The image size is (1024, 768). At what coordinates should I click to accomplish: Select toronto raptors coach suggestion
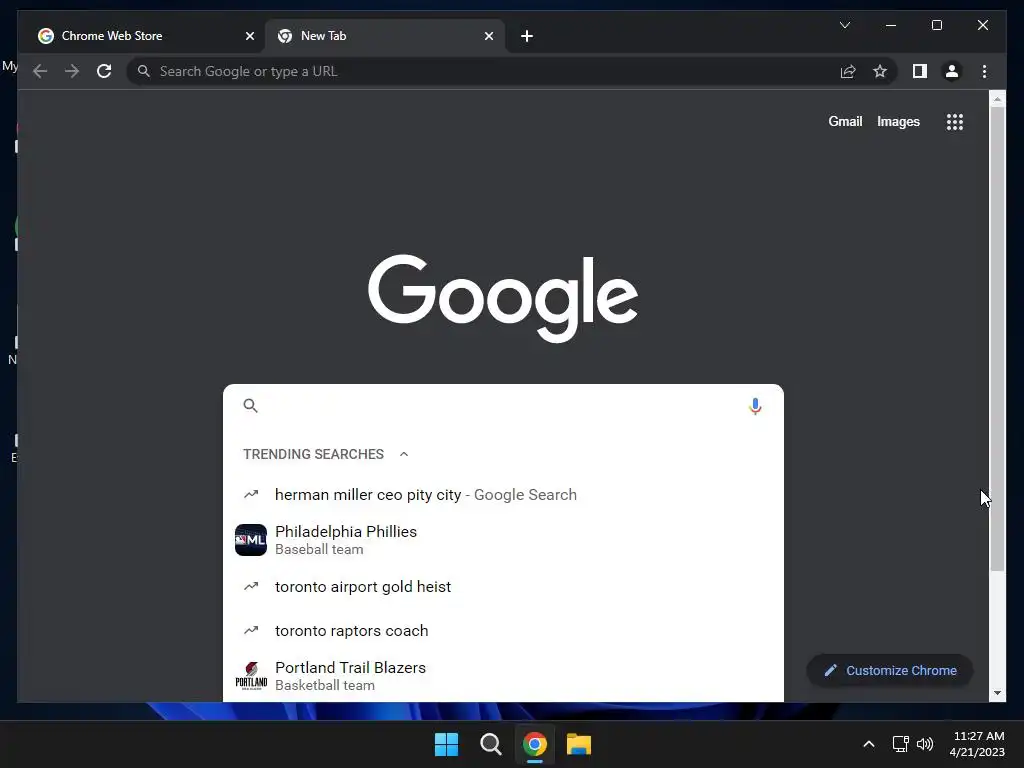(x=503, y=630)
